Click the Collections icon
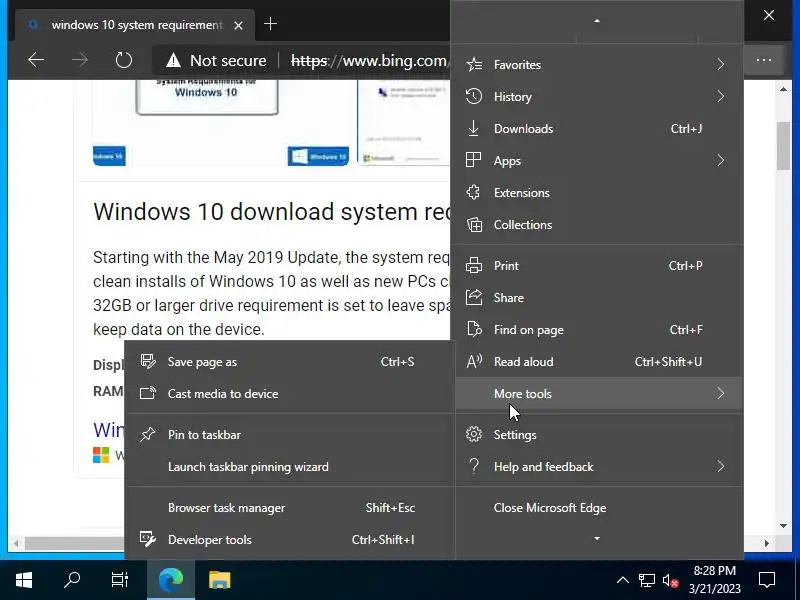The width and height of the screenshot is (800, 600). [474, 224]
